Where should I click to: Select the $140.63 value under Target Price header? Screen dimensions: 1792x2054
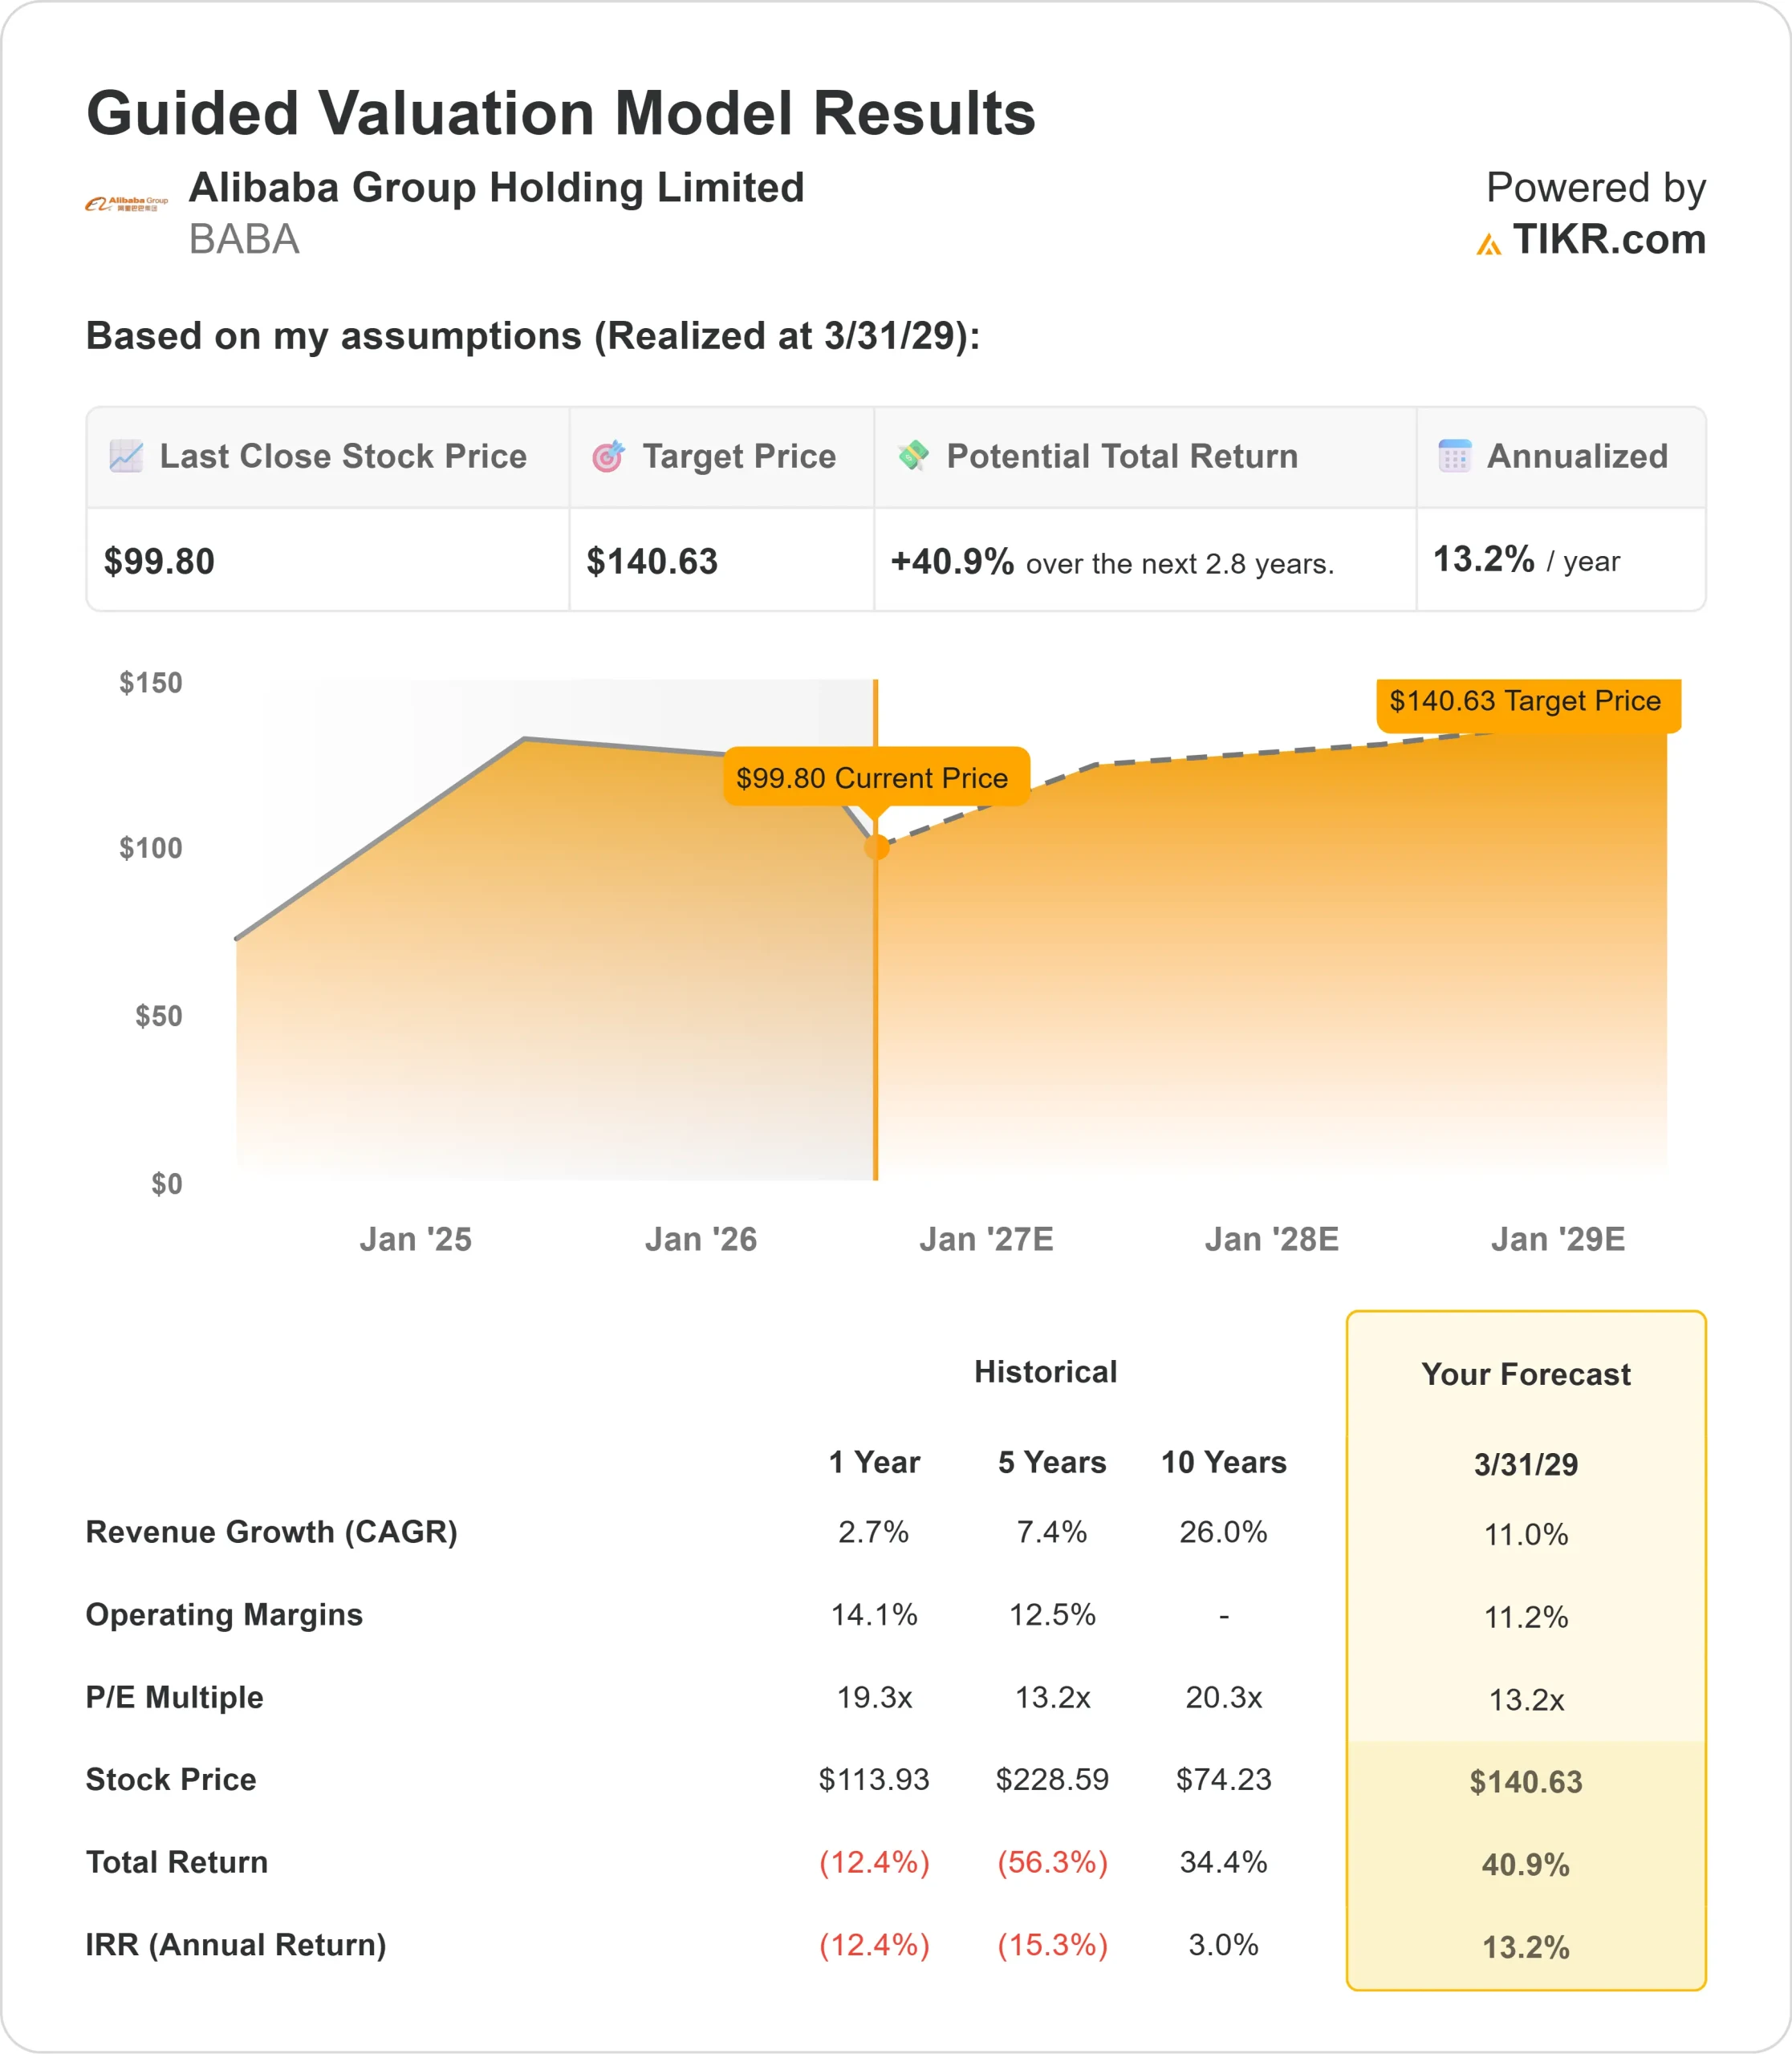(652, 561)
